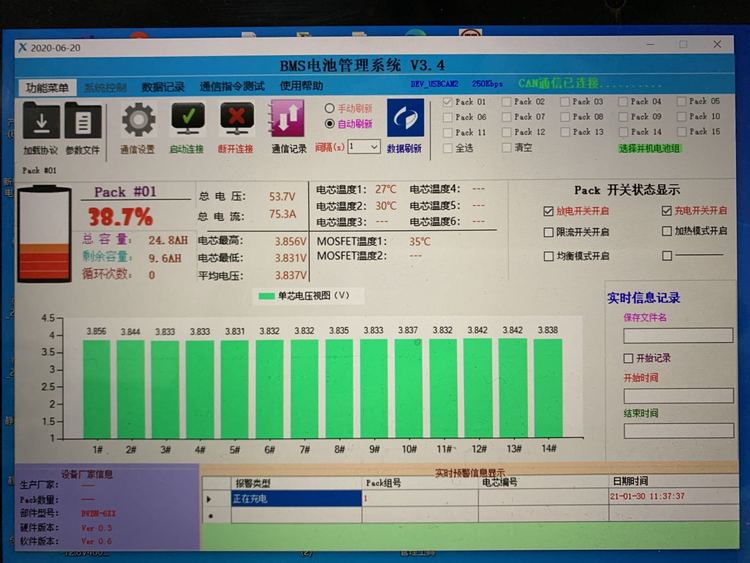Click cell 5# voltage bar 3.831
750x563 pixels.
coord(235,389)
